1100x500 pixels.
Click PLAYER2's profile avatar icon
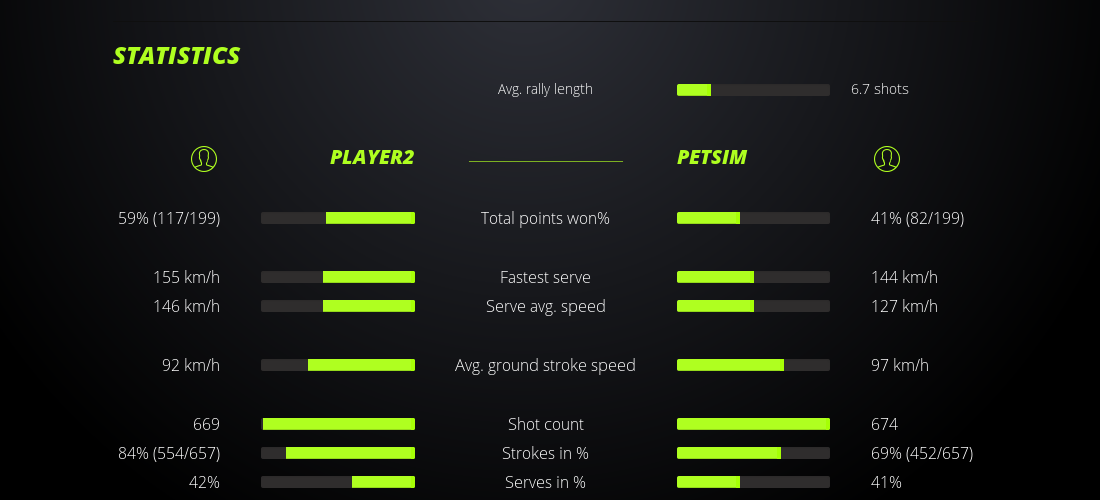204,158
